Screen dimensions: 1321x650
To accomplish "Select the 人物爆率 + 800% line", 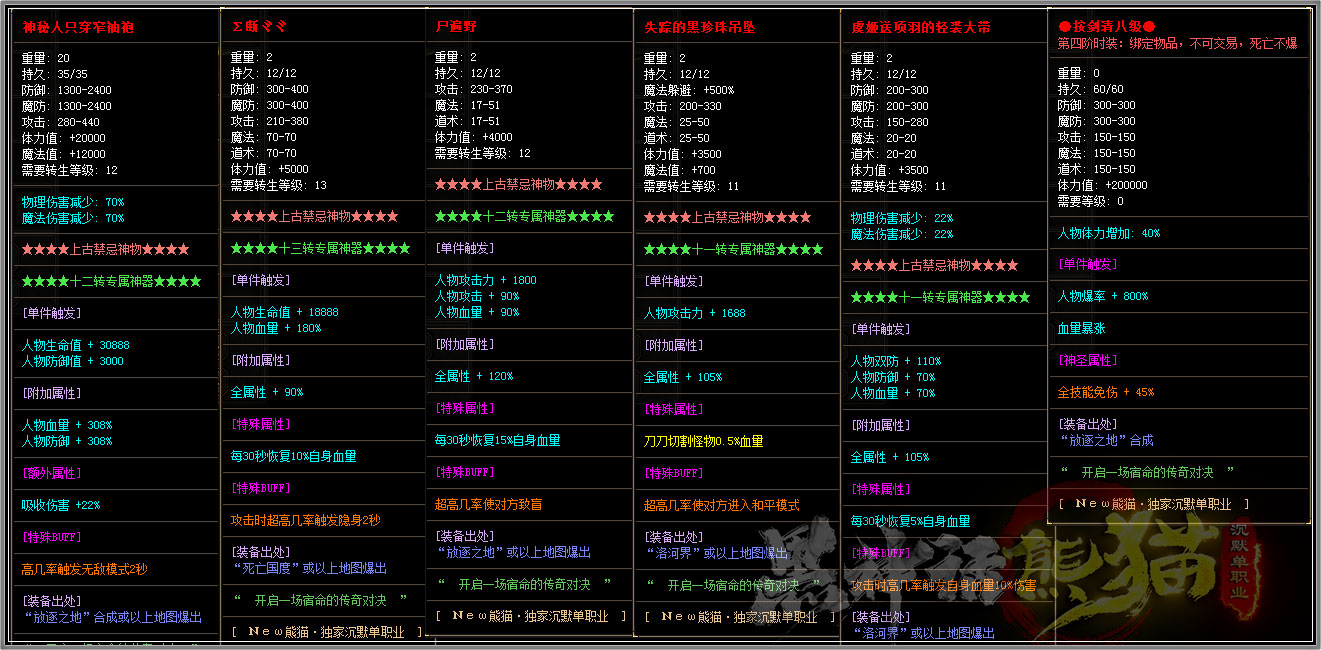I will 1103,296.
